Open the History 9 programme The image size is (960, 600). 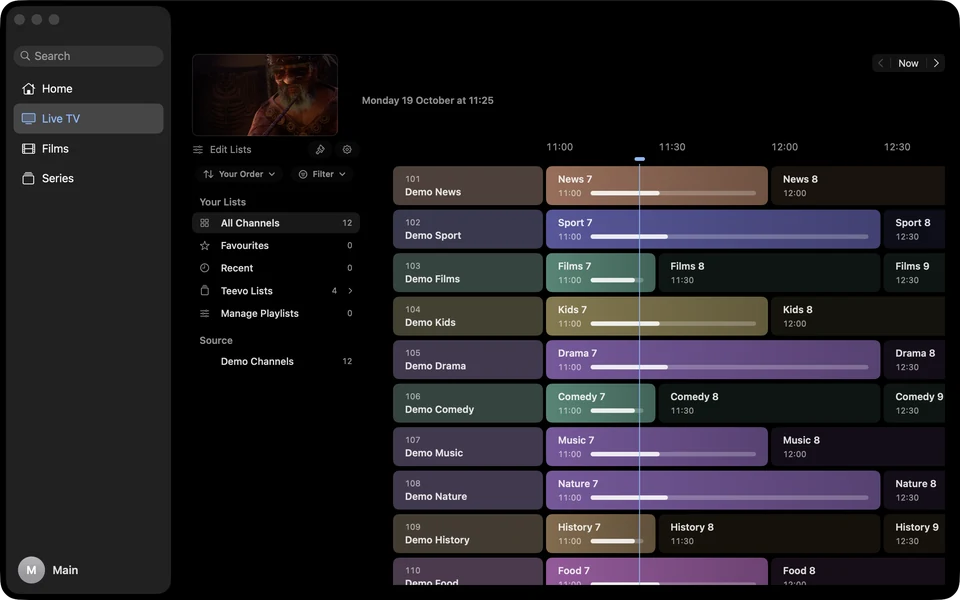(914, 533)
